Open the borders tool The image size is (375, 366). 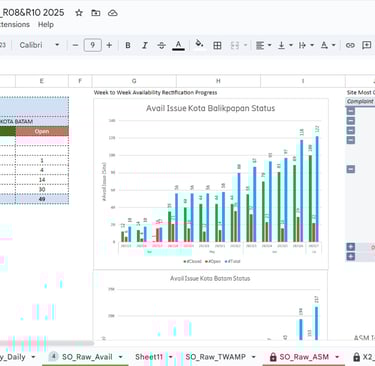(x=217, y=45)
